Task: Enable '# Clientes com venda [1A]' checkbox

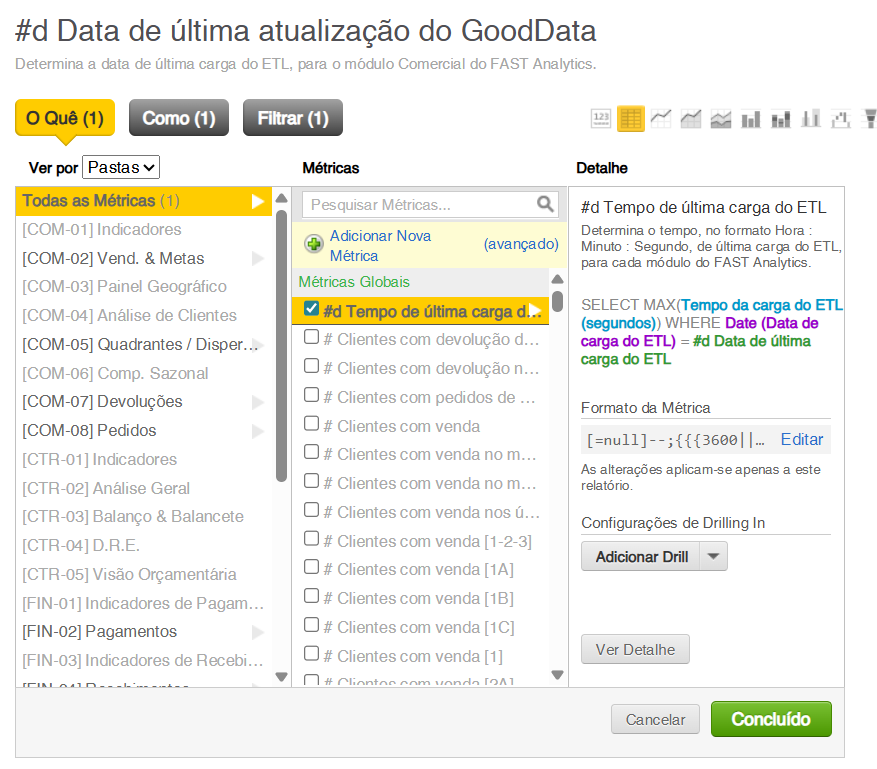Action: [311, 568]
